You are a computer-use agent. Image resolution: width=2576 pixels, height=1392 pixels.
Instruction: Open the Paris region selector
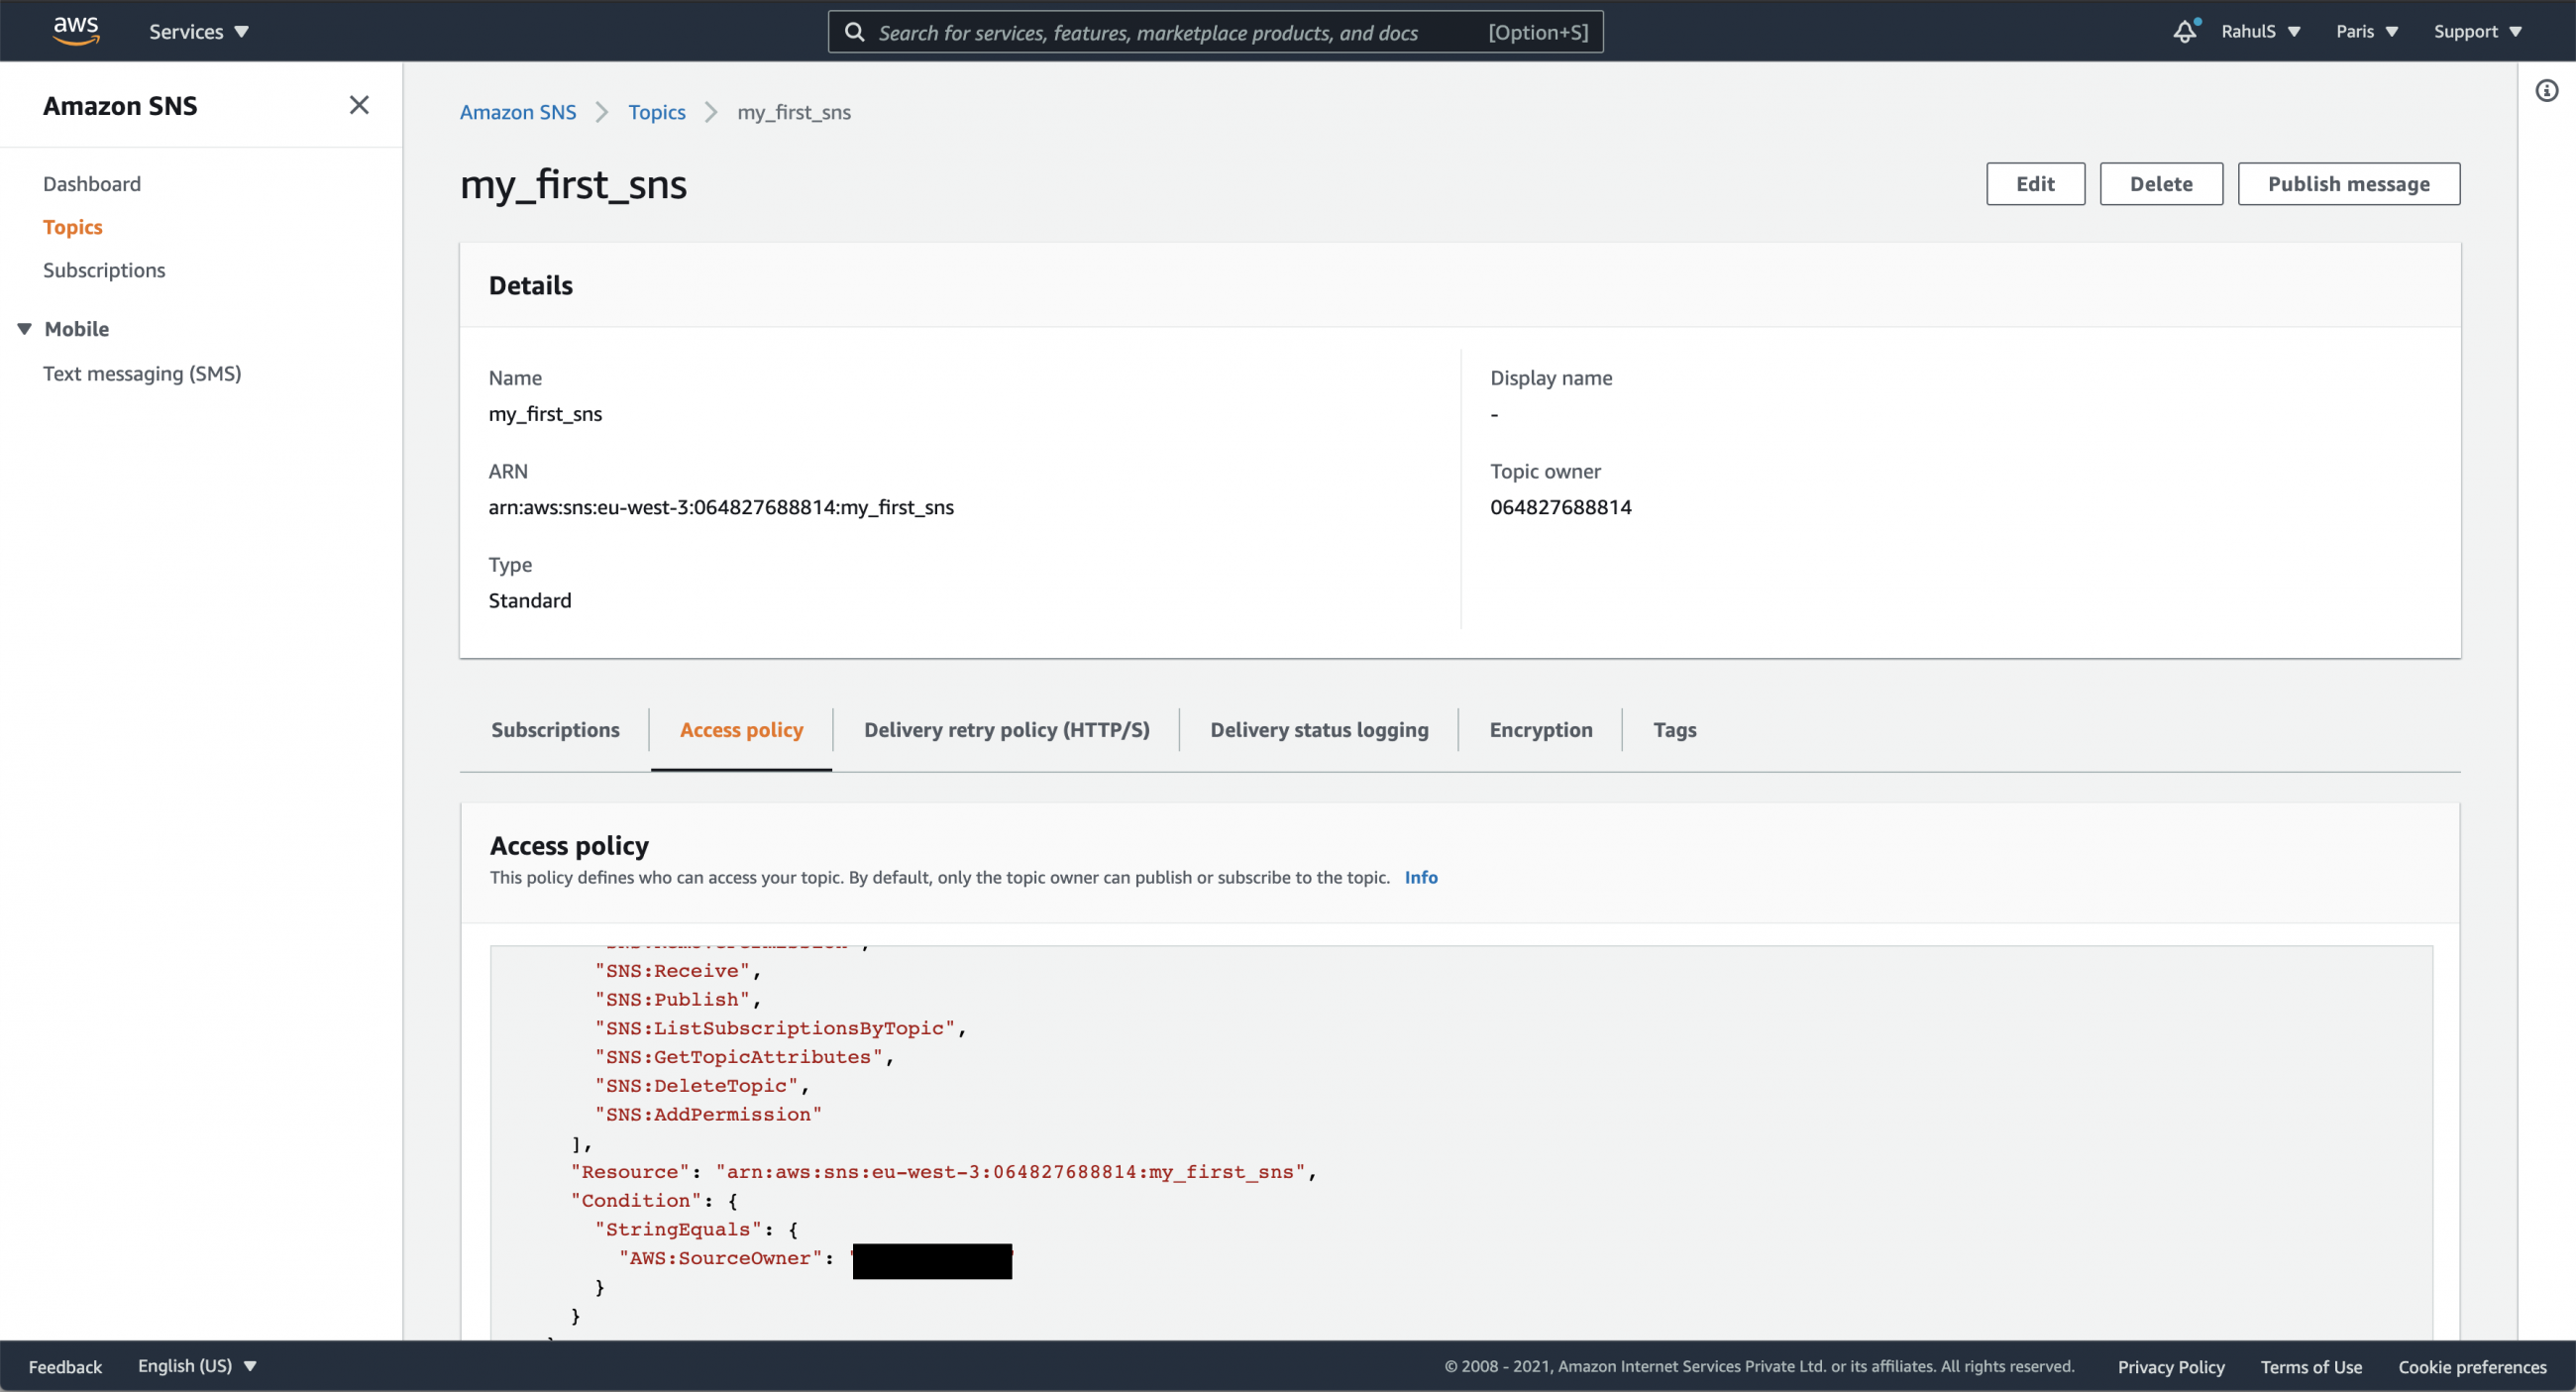pos(2366,31)
